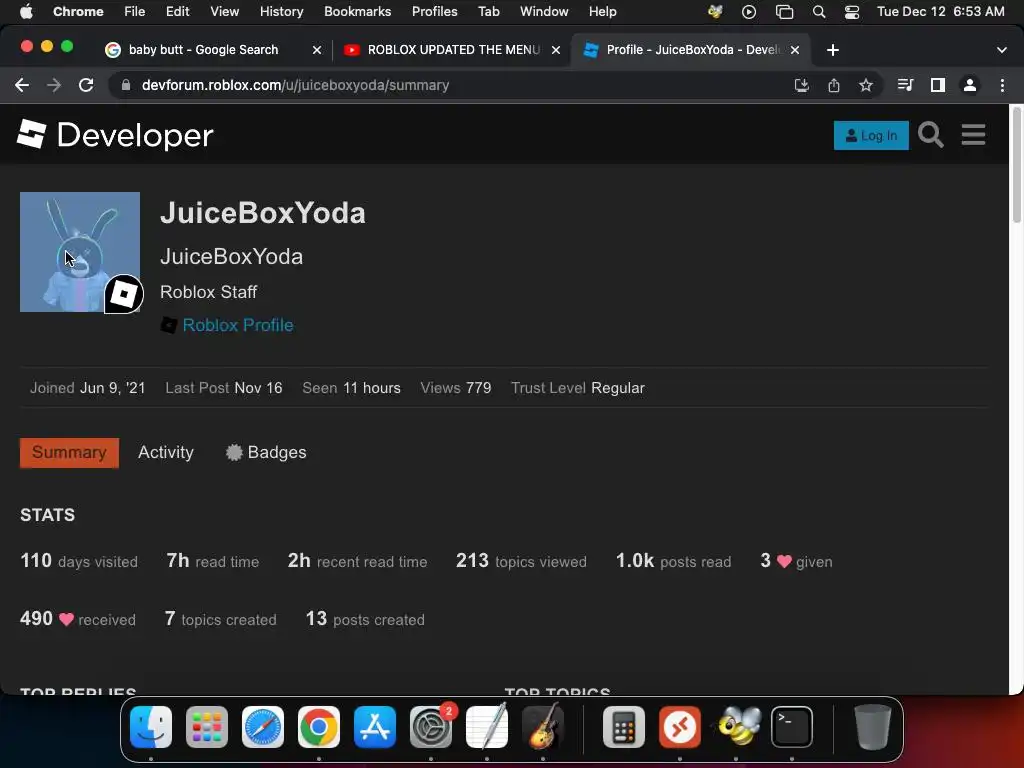Open Terminal from the Dock
This screenshot has height=768, width=1024.
click(792, 726)
